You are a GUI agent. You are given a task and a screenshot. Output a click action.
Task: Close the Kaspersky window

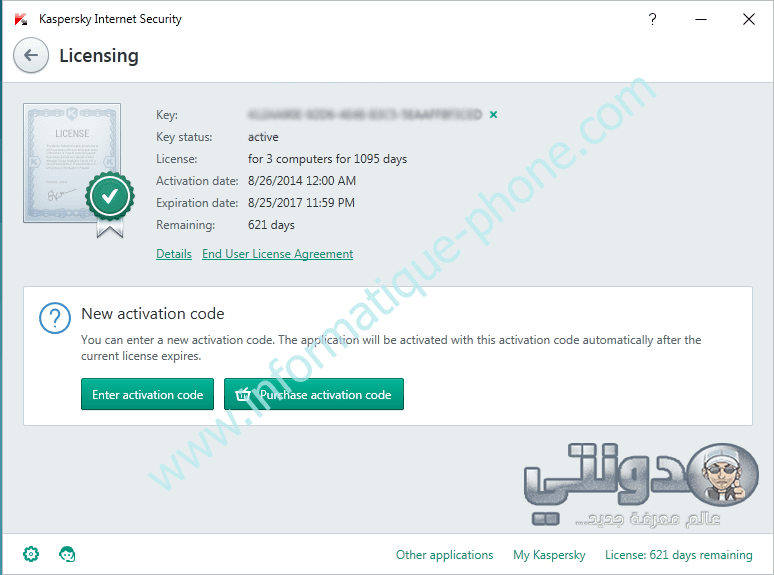pyautogui.click(x=749, y=19)
